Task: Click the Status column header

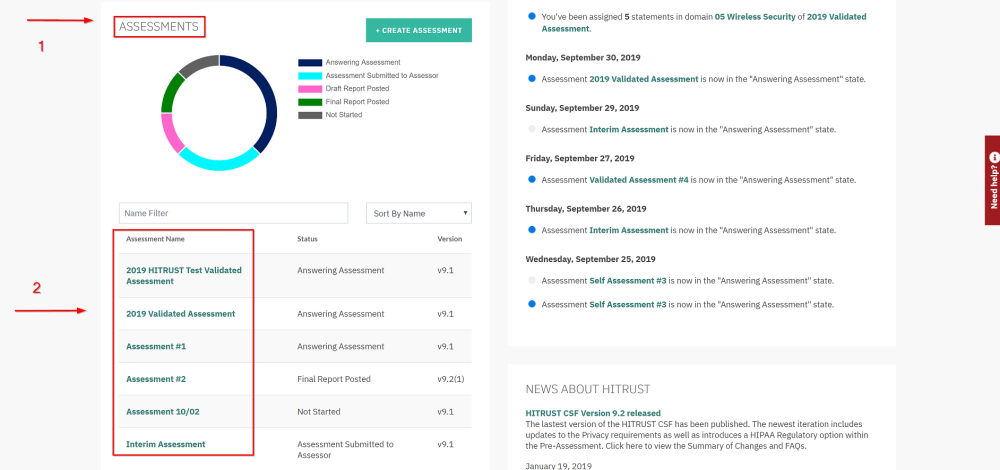Action: coord(307,239)
